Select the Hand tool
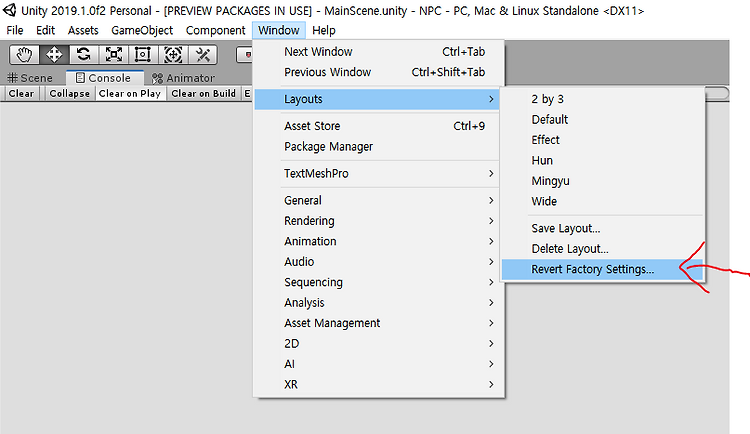The width and height of the screenshot is (750, 434). [x=24, y=55]
